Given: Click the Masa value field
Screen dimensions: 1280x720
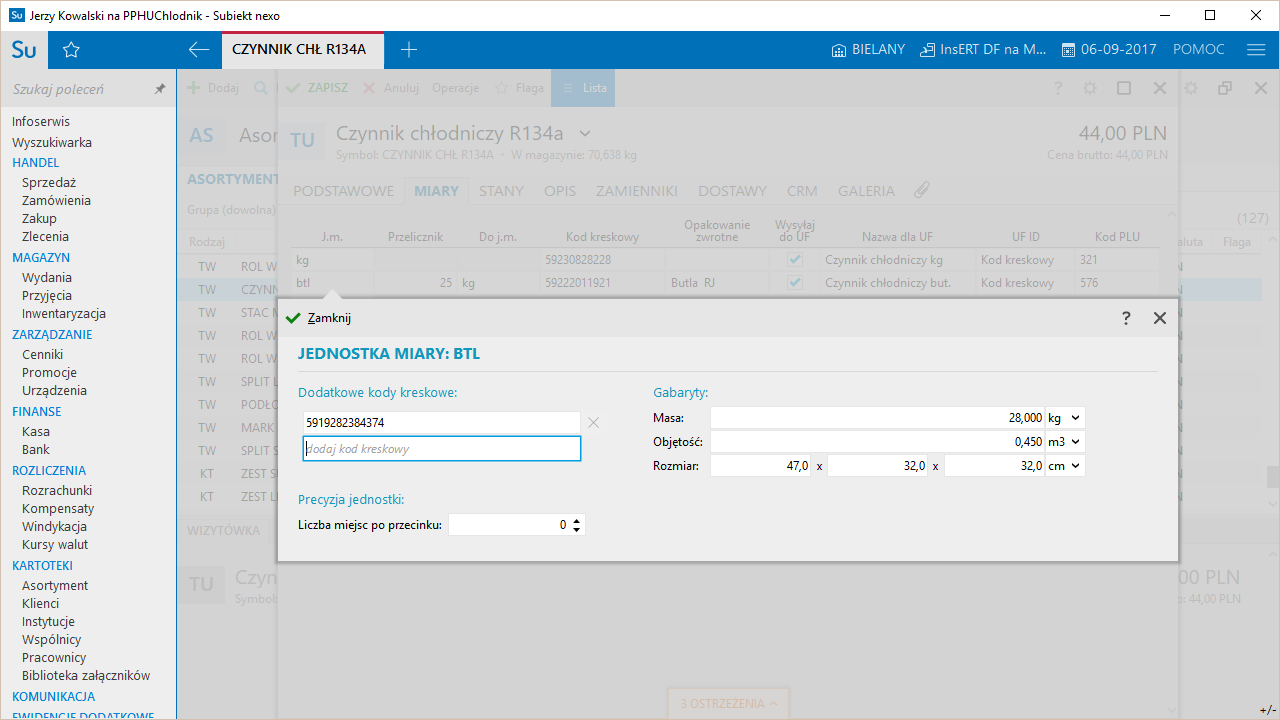Looking at the screenshot, I should pos(877,418).
